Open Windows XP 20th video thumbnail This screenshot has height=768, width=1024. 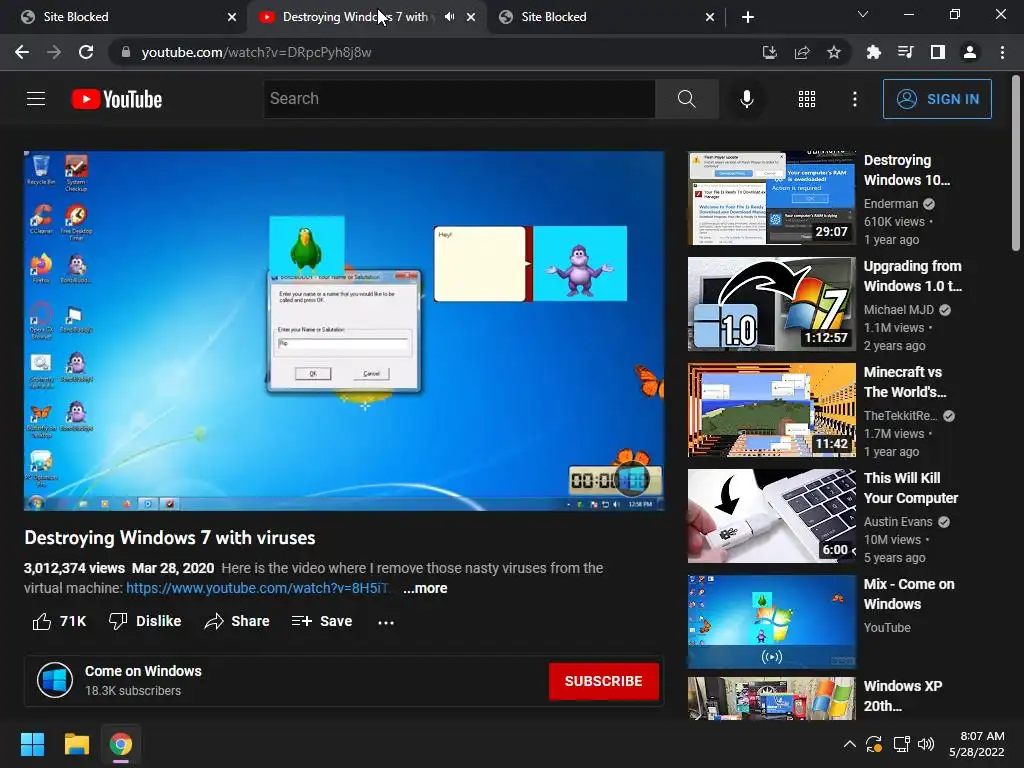[x=771, y=699]
